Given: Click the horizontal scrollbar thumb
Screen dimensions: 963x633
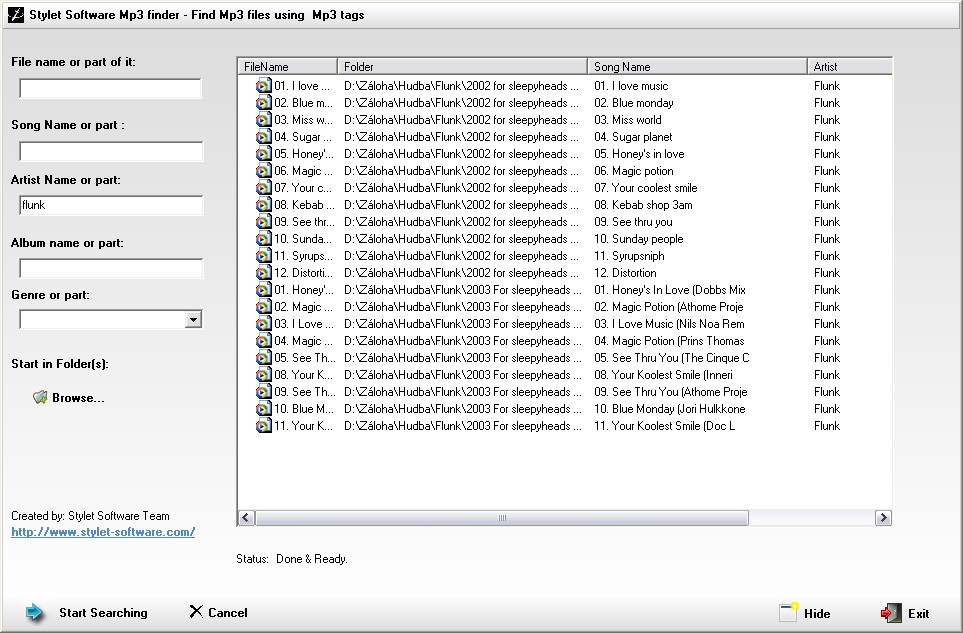Looking at the screenshot, I should click(502, 518).
